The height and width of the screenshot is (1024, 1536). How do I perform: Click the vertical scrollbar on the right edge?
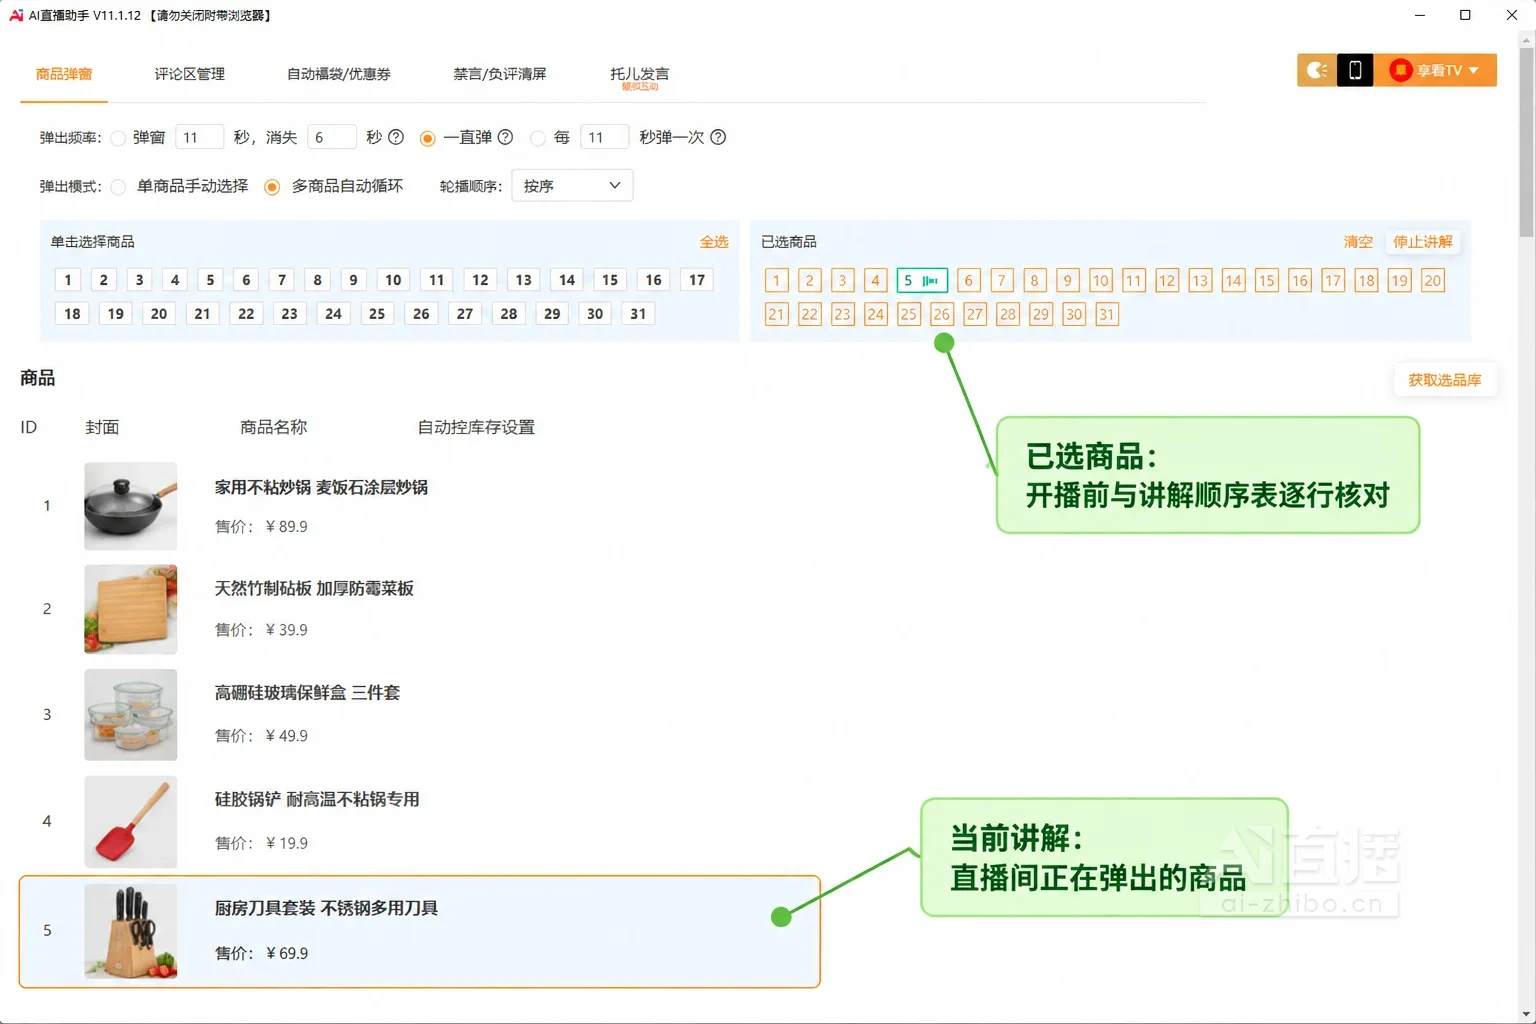1526,140
